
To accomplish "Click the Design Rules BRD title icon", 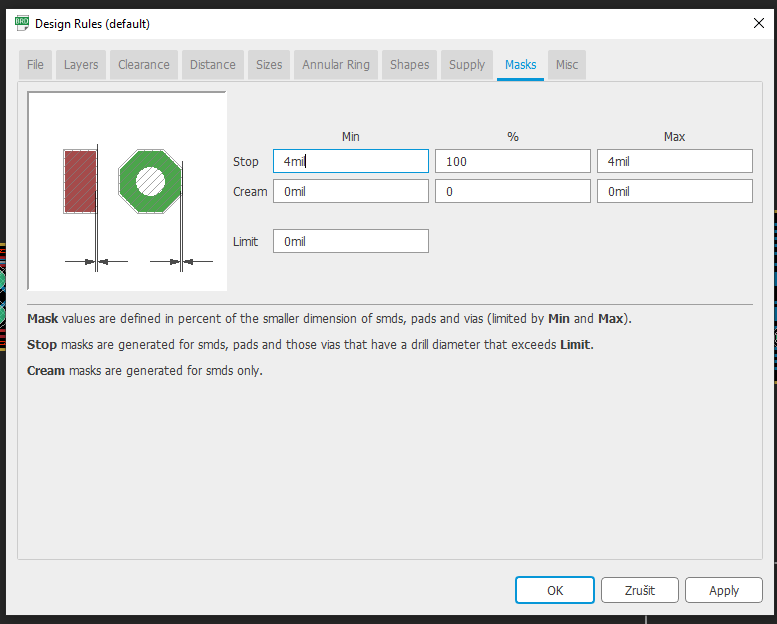I will click(21, 23).
